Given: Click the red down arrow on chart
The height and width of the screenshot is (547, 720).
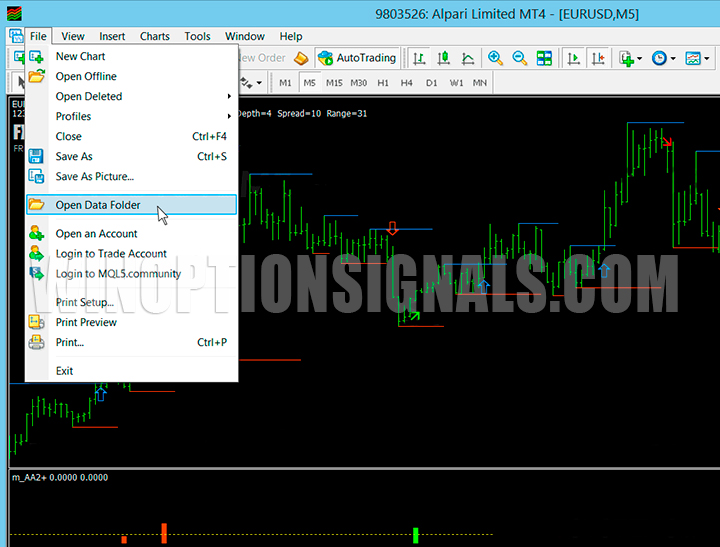Looking at the screenshot, I should (x=392, y=230).
